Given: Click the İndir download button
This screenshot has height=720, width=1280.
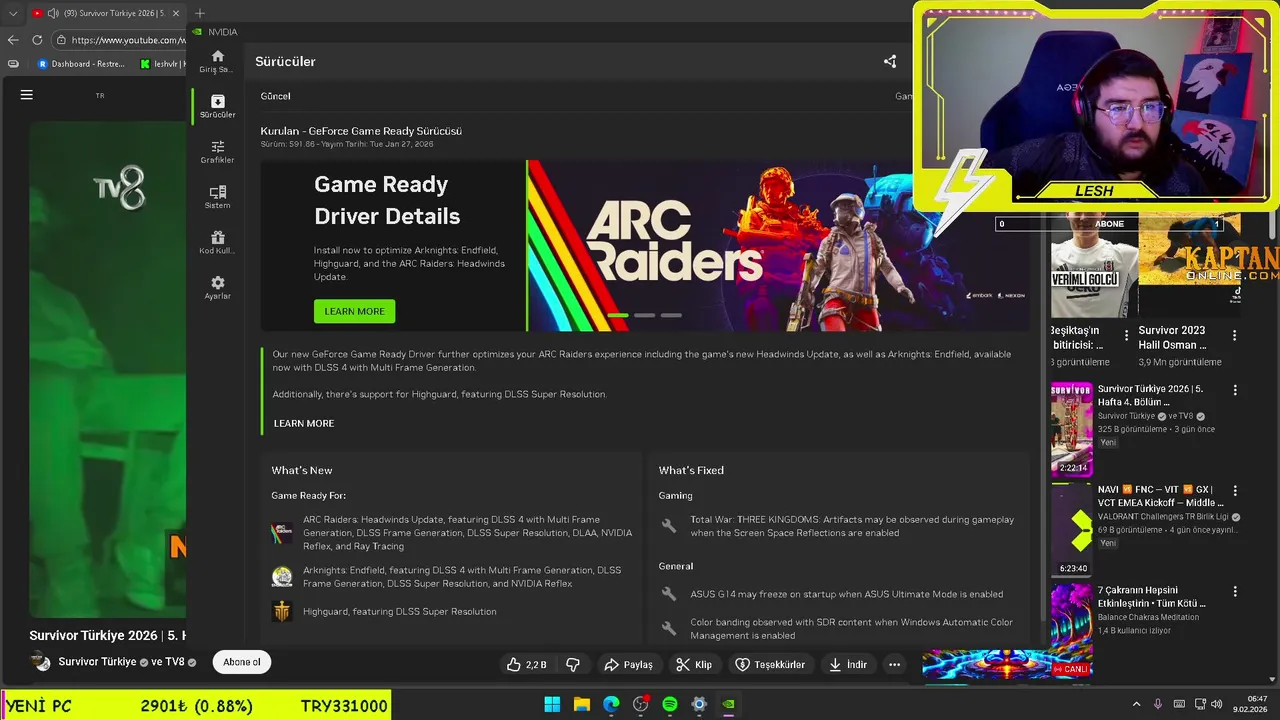Looking at the screenshot, I should tap(846, 664).
